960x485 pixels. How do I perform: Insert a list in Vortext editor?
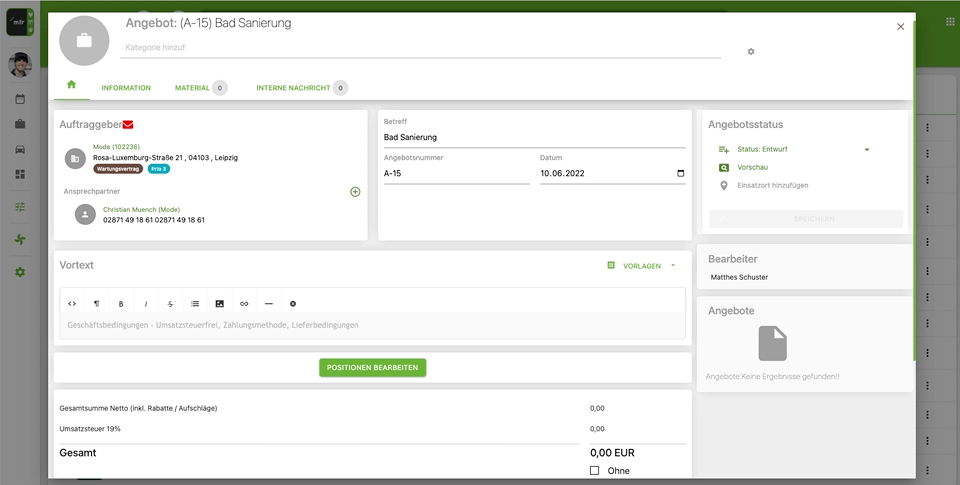tap(195, 304)
